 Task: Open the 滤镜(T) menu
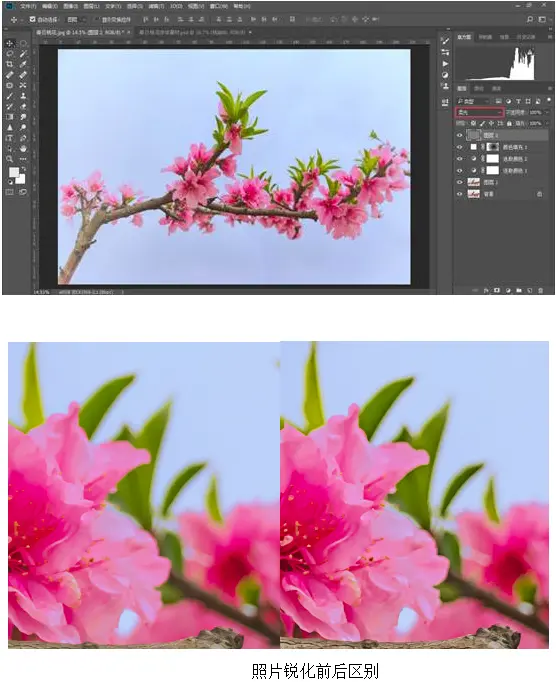(156, 7)
